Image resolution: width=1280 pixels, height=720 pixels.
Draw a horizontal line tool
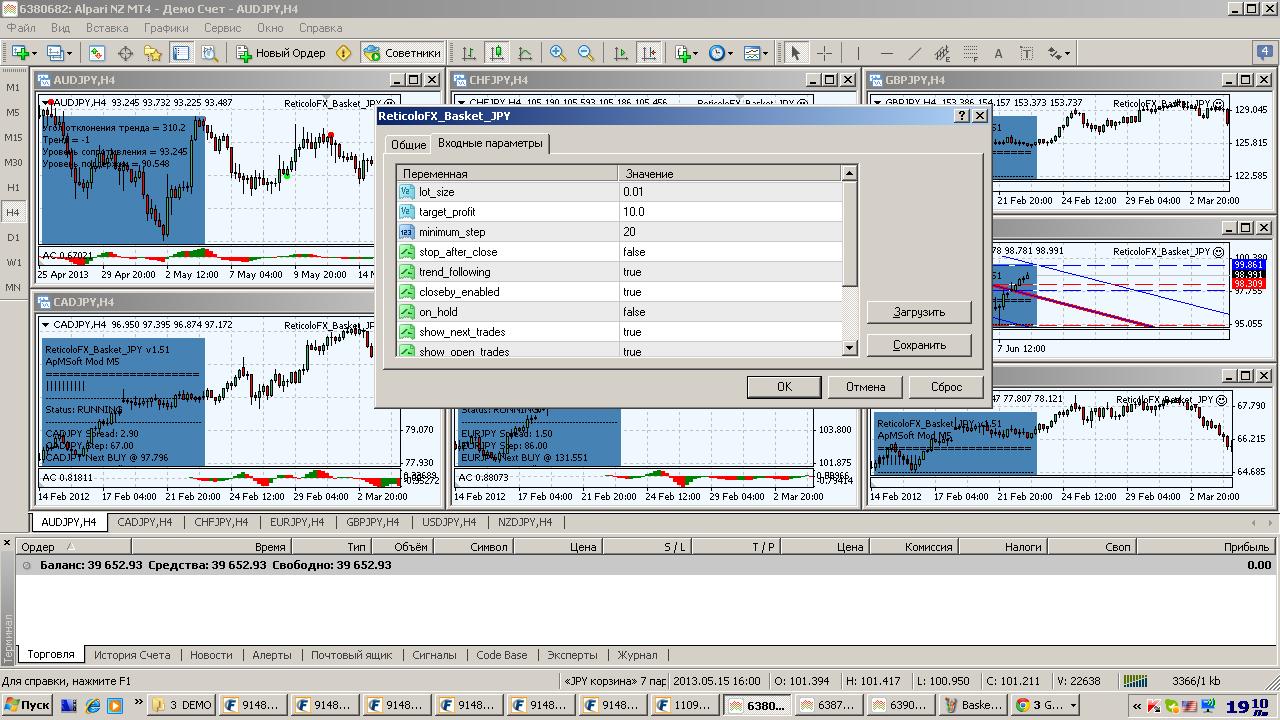pyautogui.click(x=886, y=53)
